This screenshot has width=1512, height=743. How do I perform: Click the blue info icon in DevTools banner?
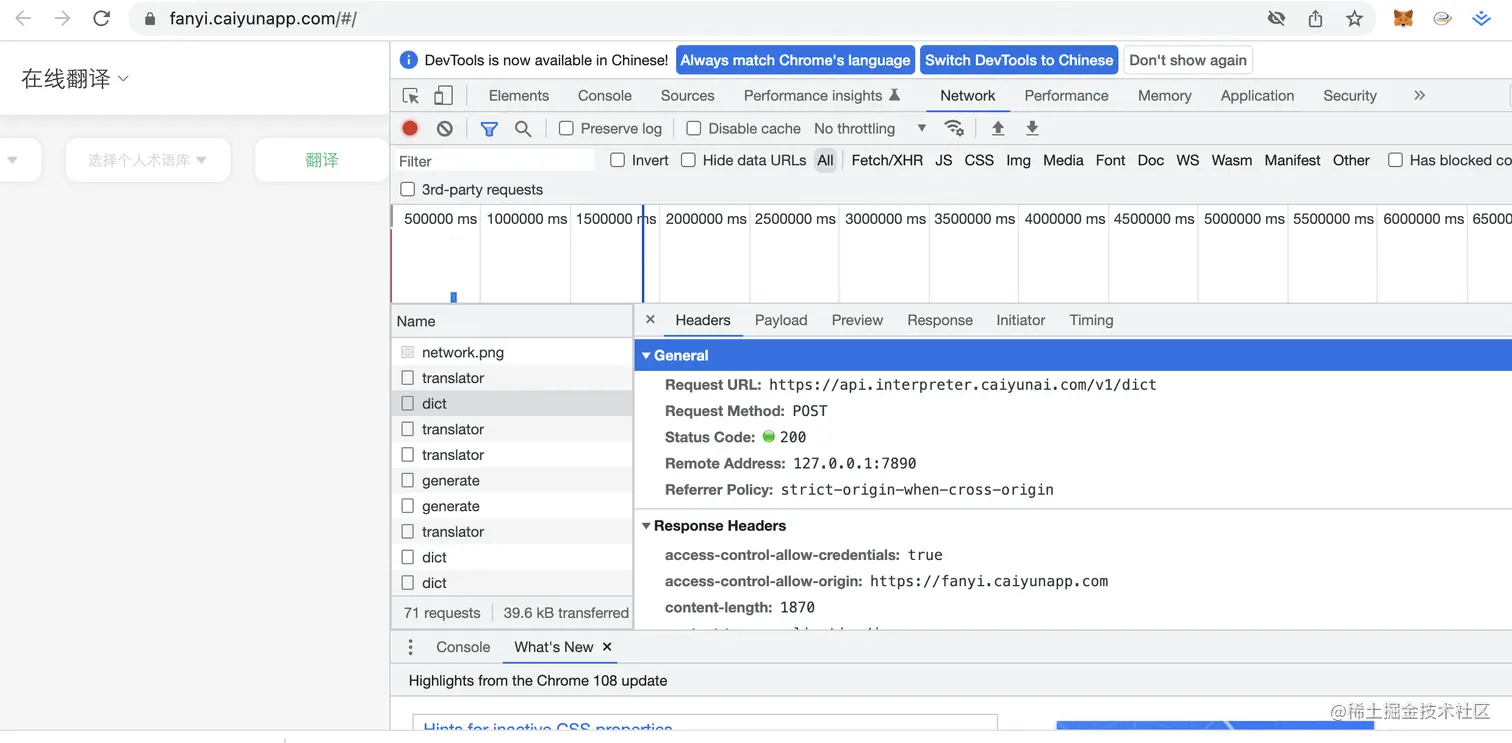tap(408, 60)
